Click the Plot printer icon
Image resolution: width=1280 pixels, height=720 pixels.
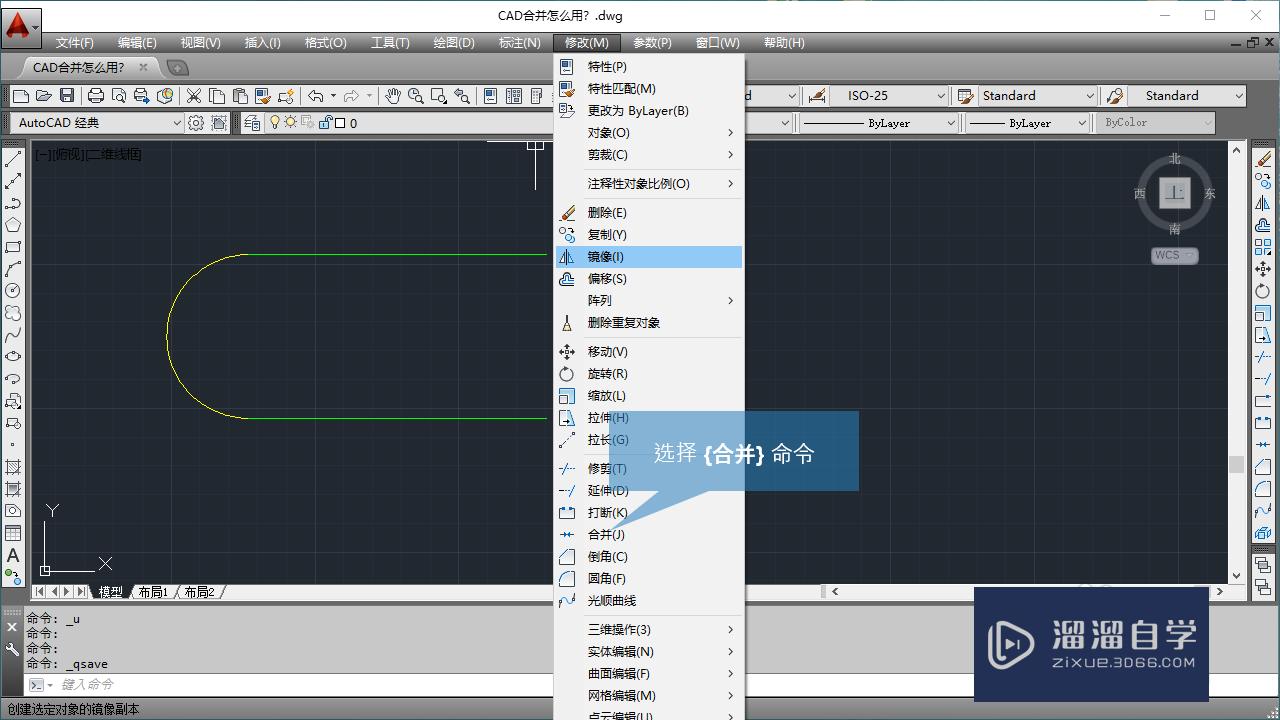96,96
